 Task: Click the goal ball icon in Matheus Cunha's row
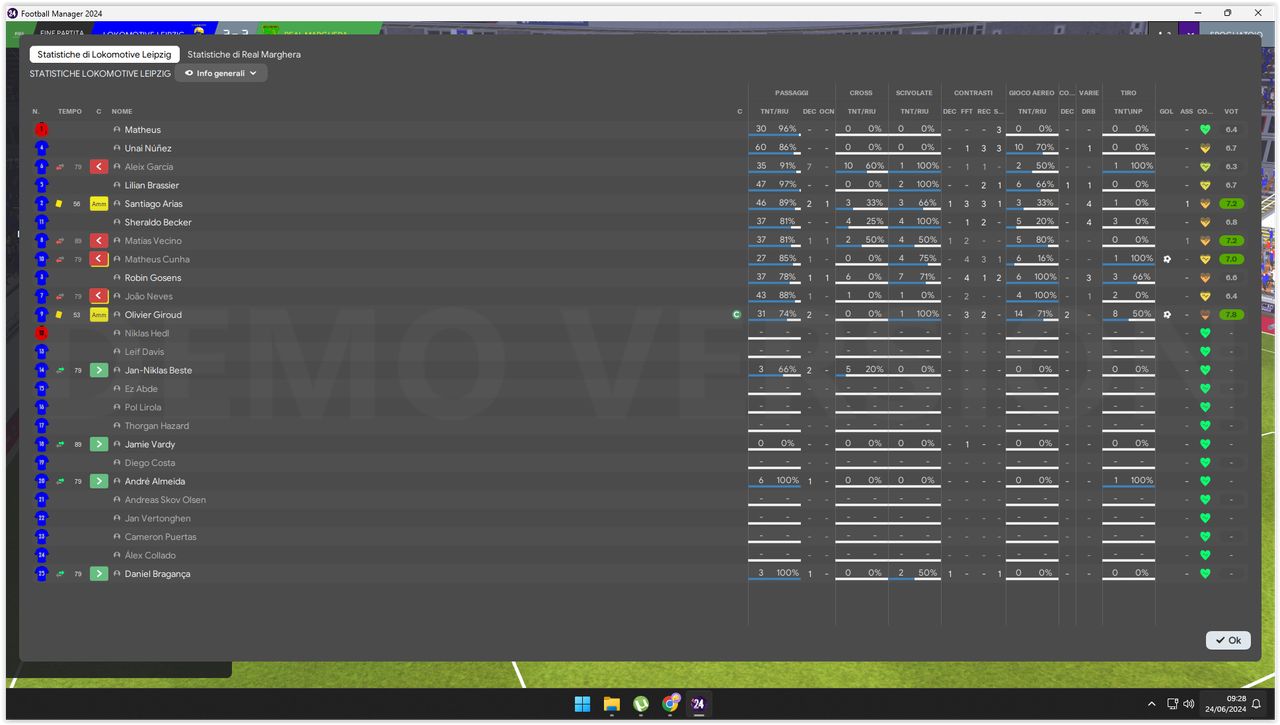1167,259
